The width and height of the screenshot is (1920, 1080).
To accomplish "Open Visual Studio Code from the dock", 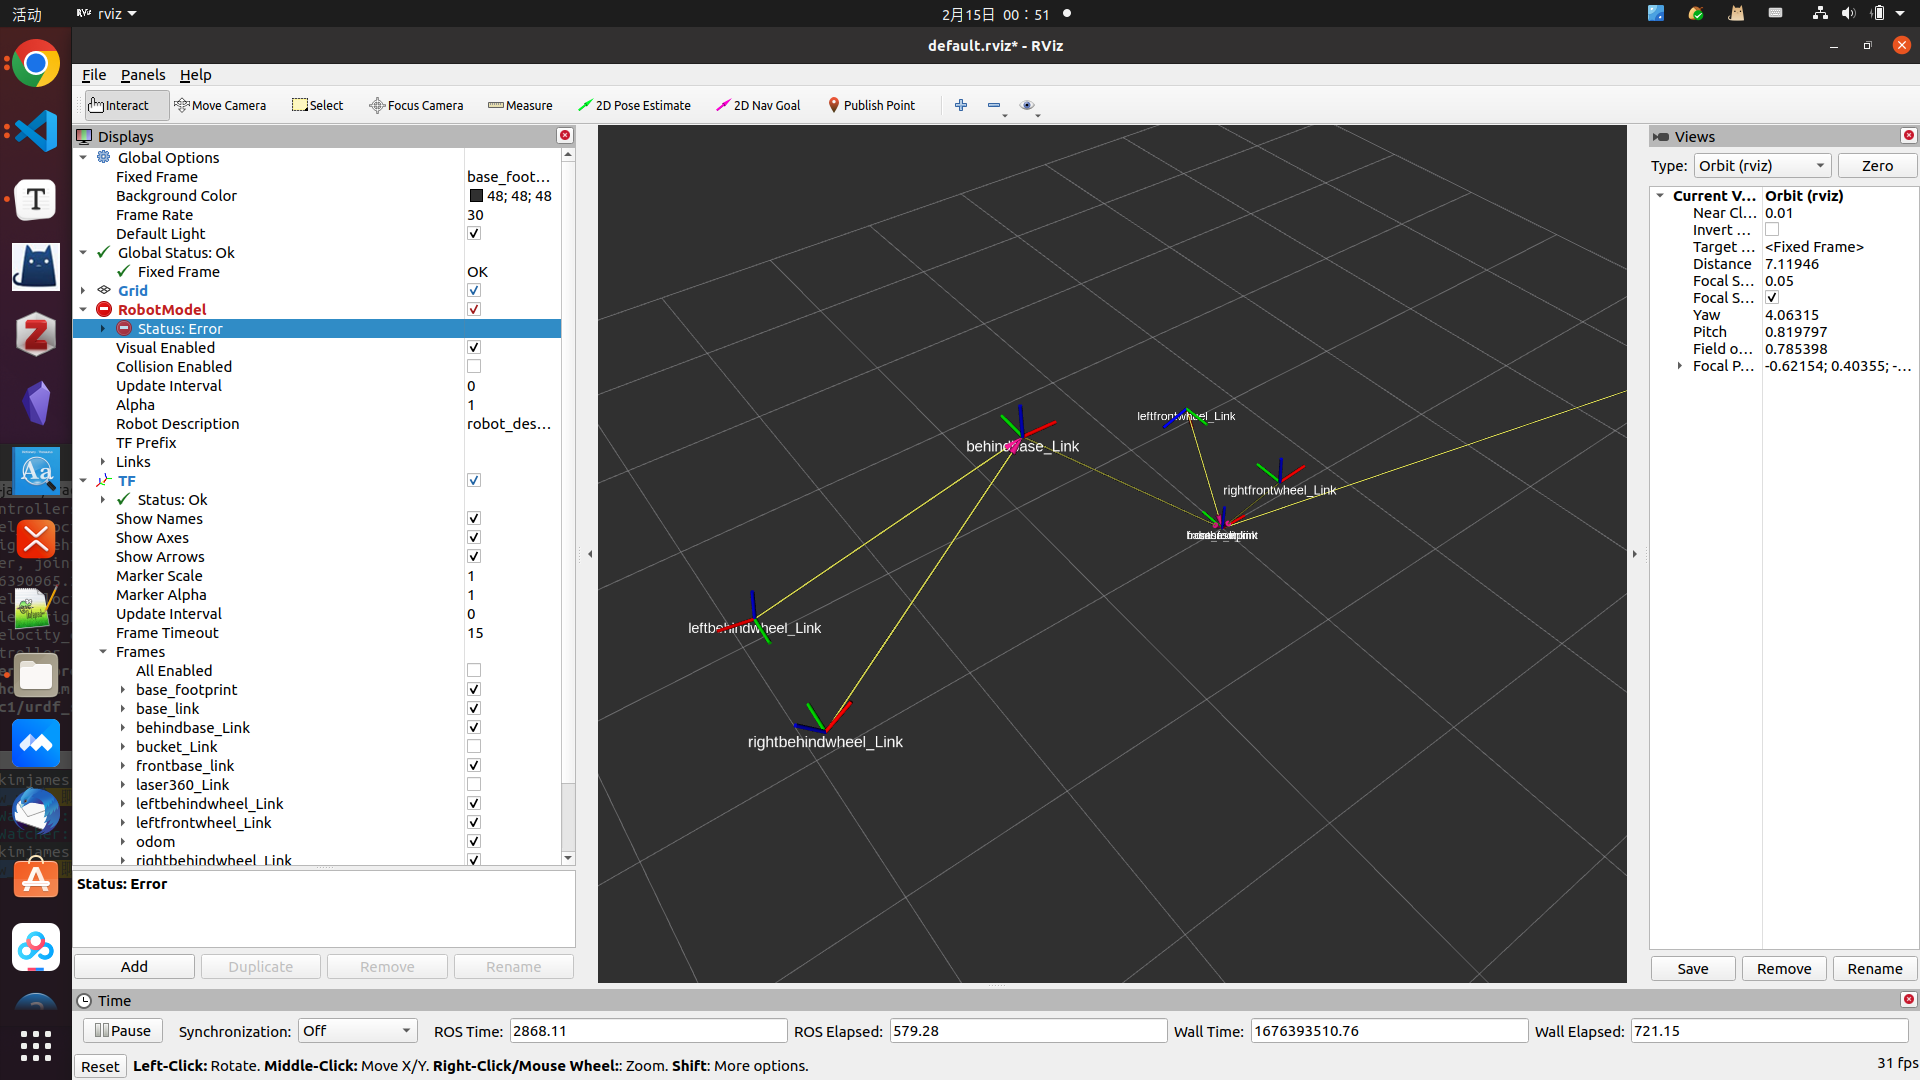I will pyautogui.click(x=36, y=131).
